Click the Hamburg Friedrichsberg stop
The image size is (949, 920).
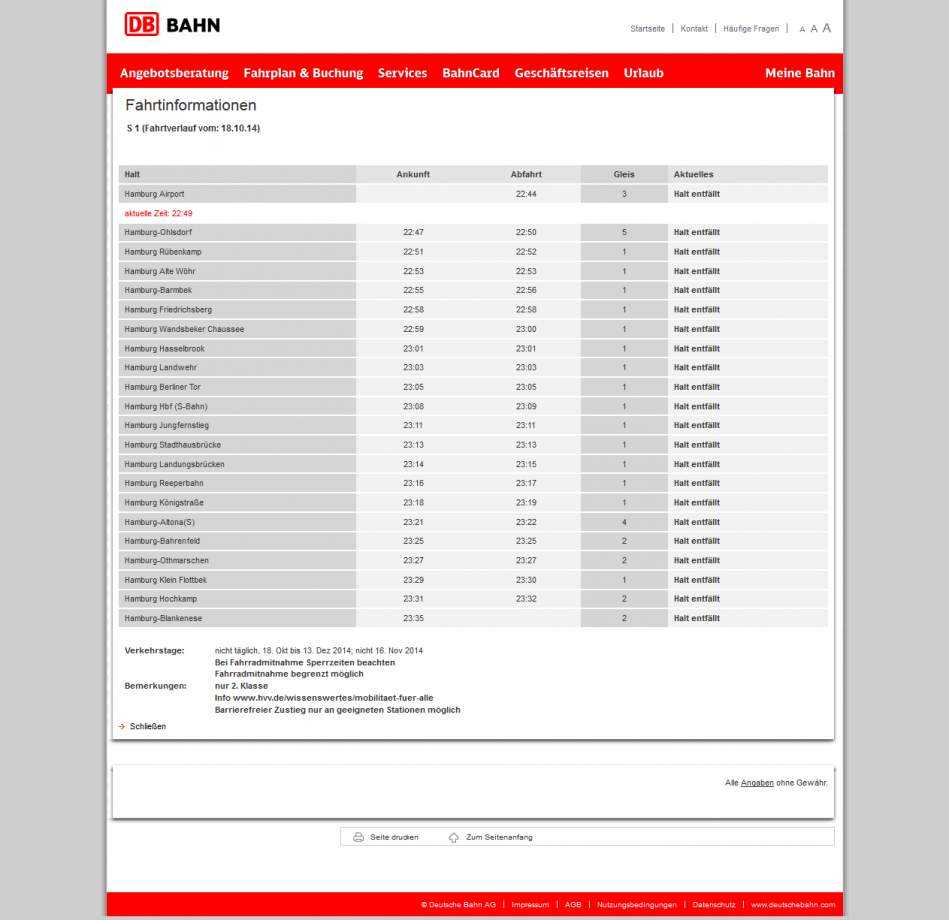(168, 310)
